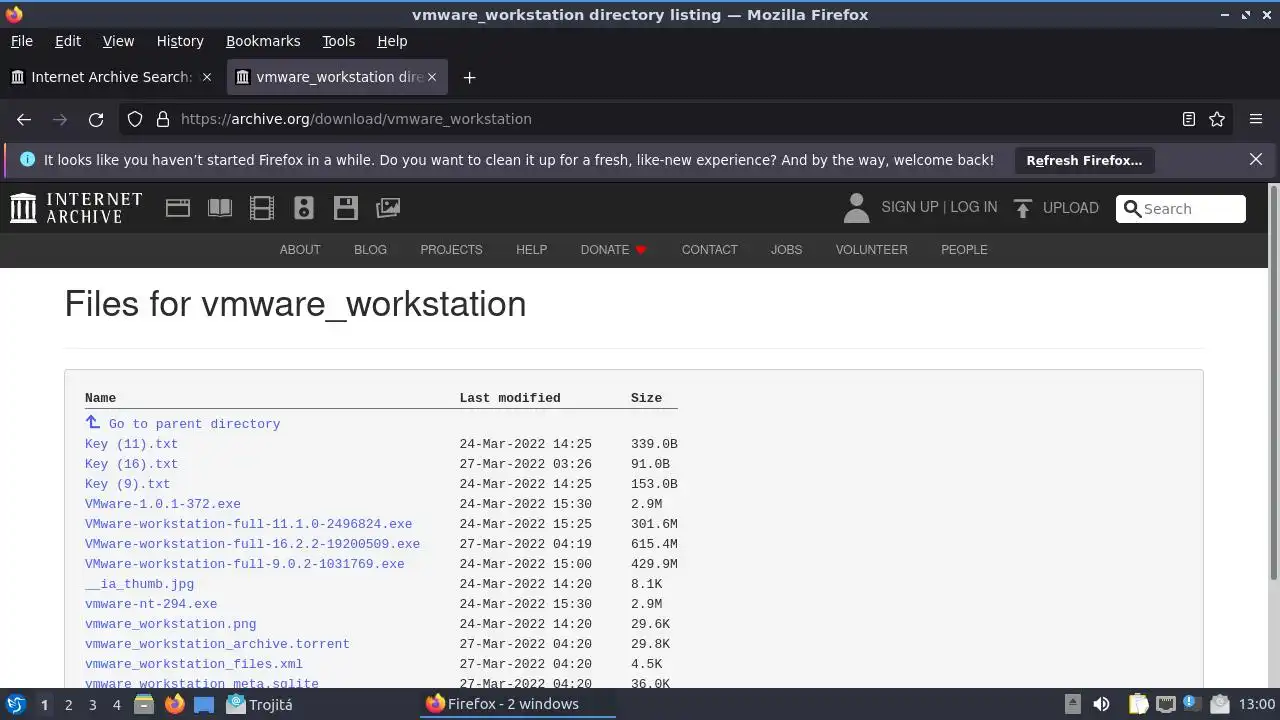Open the Tools menu
This screenshot has height=720, width=1280.
(339, 41)
